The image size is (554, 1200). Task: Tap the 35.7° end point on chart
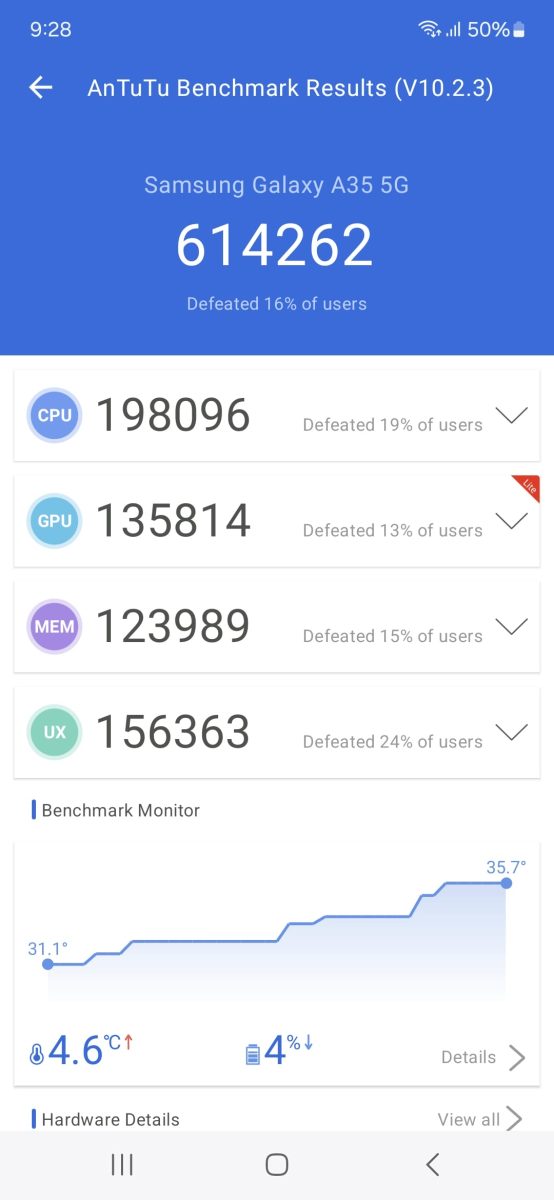click(x=506, y=882)
